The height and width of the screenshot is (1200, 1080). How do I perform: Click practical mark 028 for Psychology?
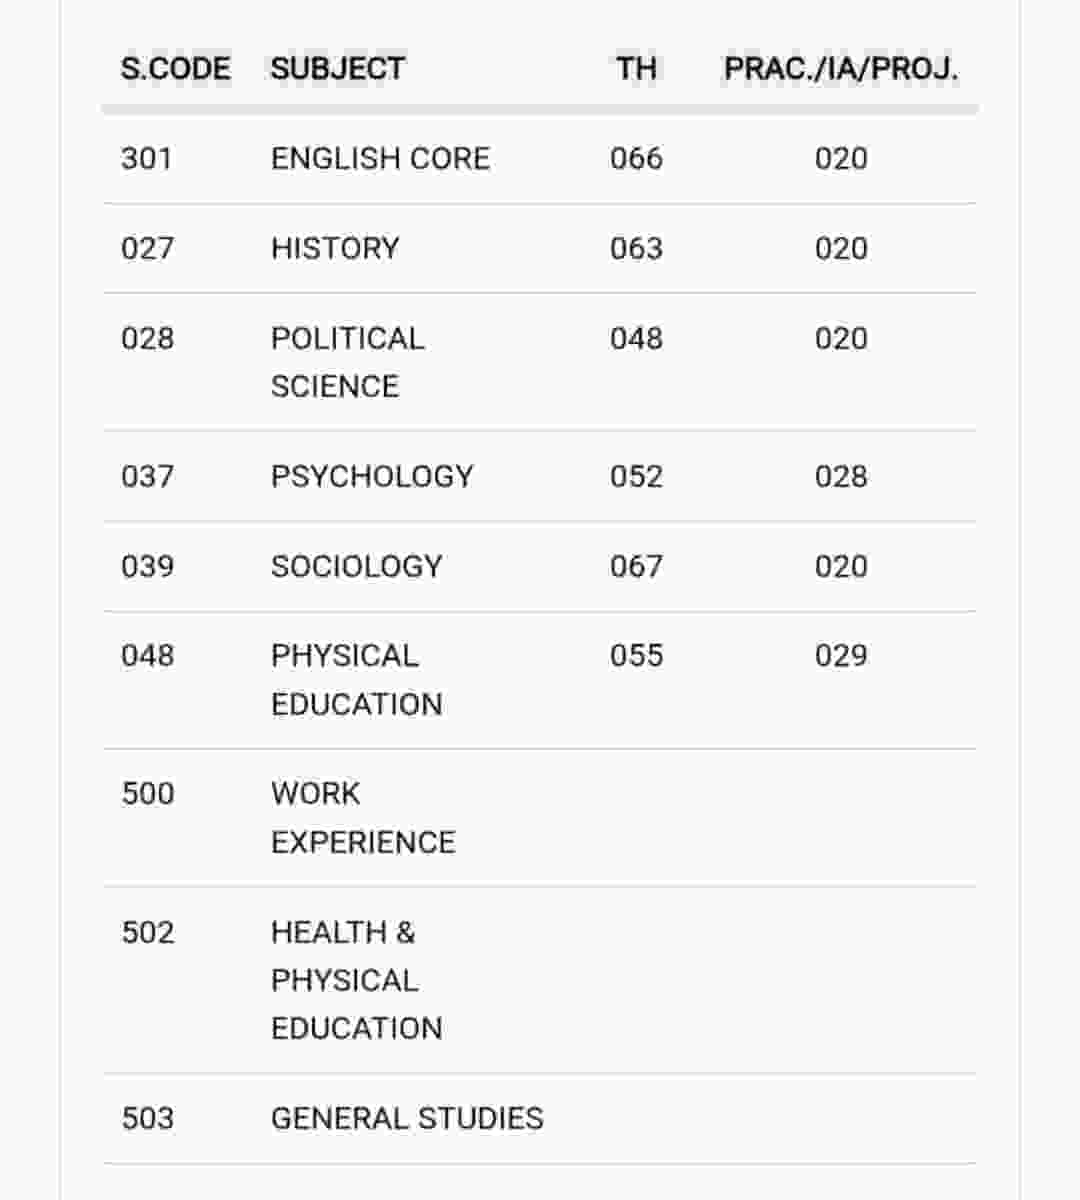(841, 476)
